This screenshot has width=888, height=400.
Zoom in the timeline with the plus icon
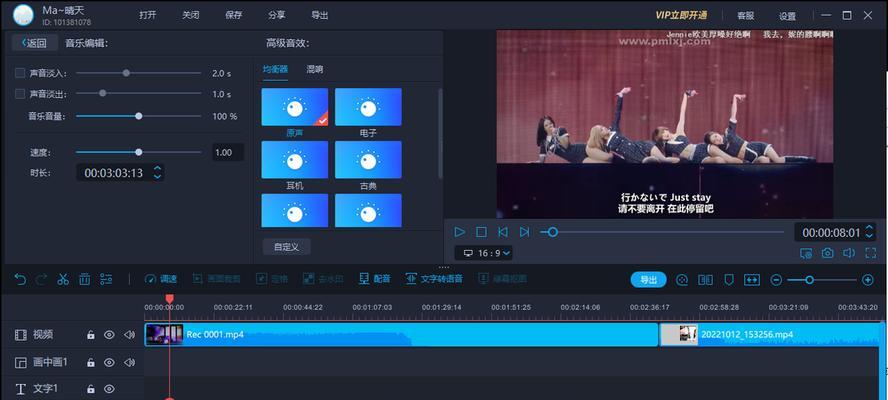tap(868, 280)
